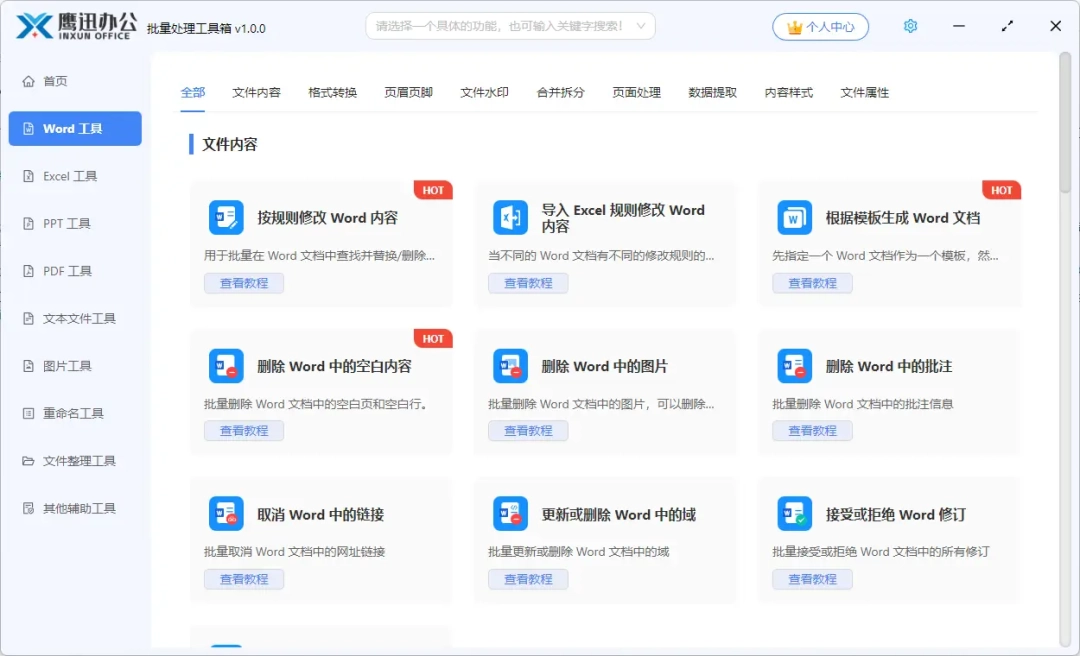View 查看教程 under 删除 Word 中的空白内容
The width and height of the screenshot is (1080, 656).
click(x=244, y=431)
